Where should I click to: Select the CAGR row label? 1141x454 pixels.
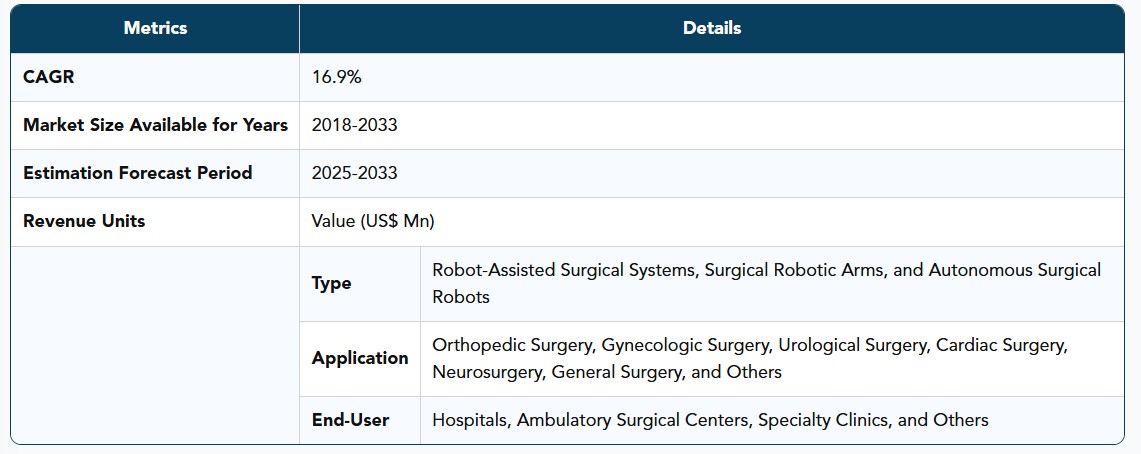pos(49,77)
